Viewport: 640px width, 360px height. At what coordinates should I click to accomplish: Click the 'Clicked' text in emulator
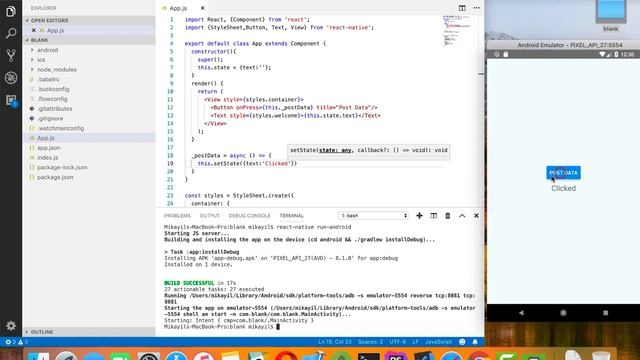tap(563, 188)
